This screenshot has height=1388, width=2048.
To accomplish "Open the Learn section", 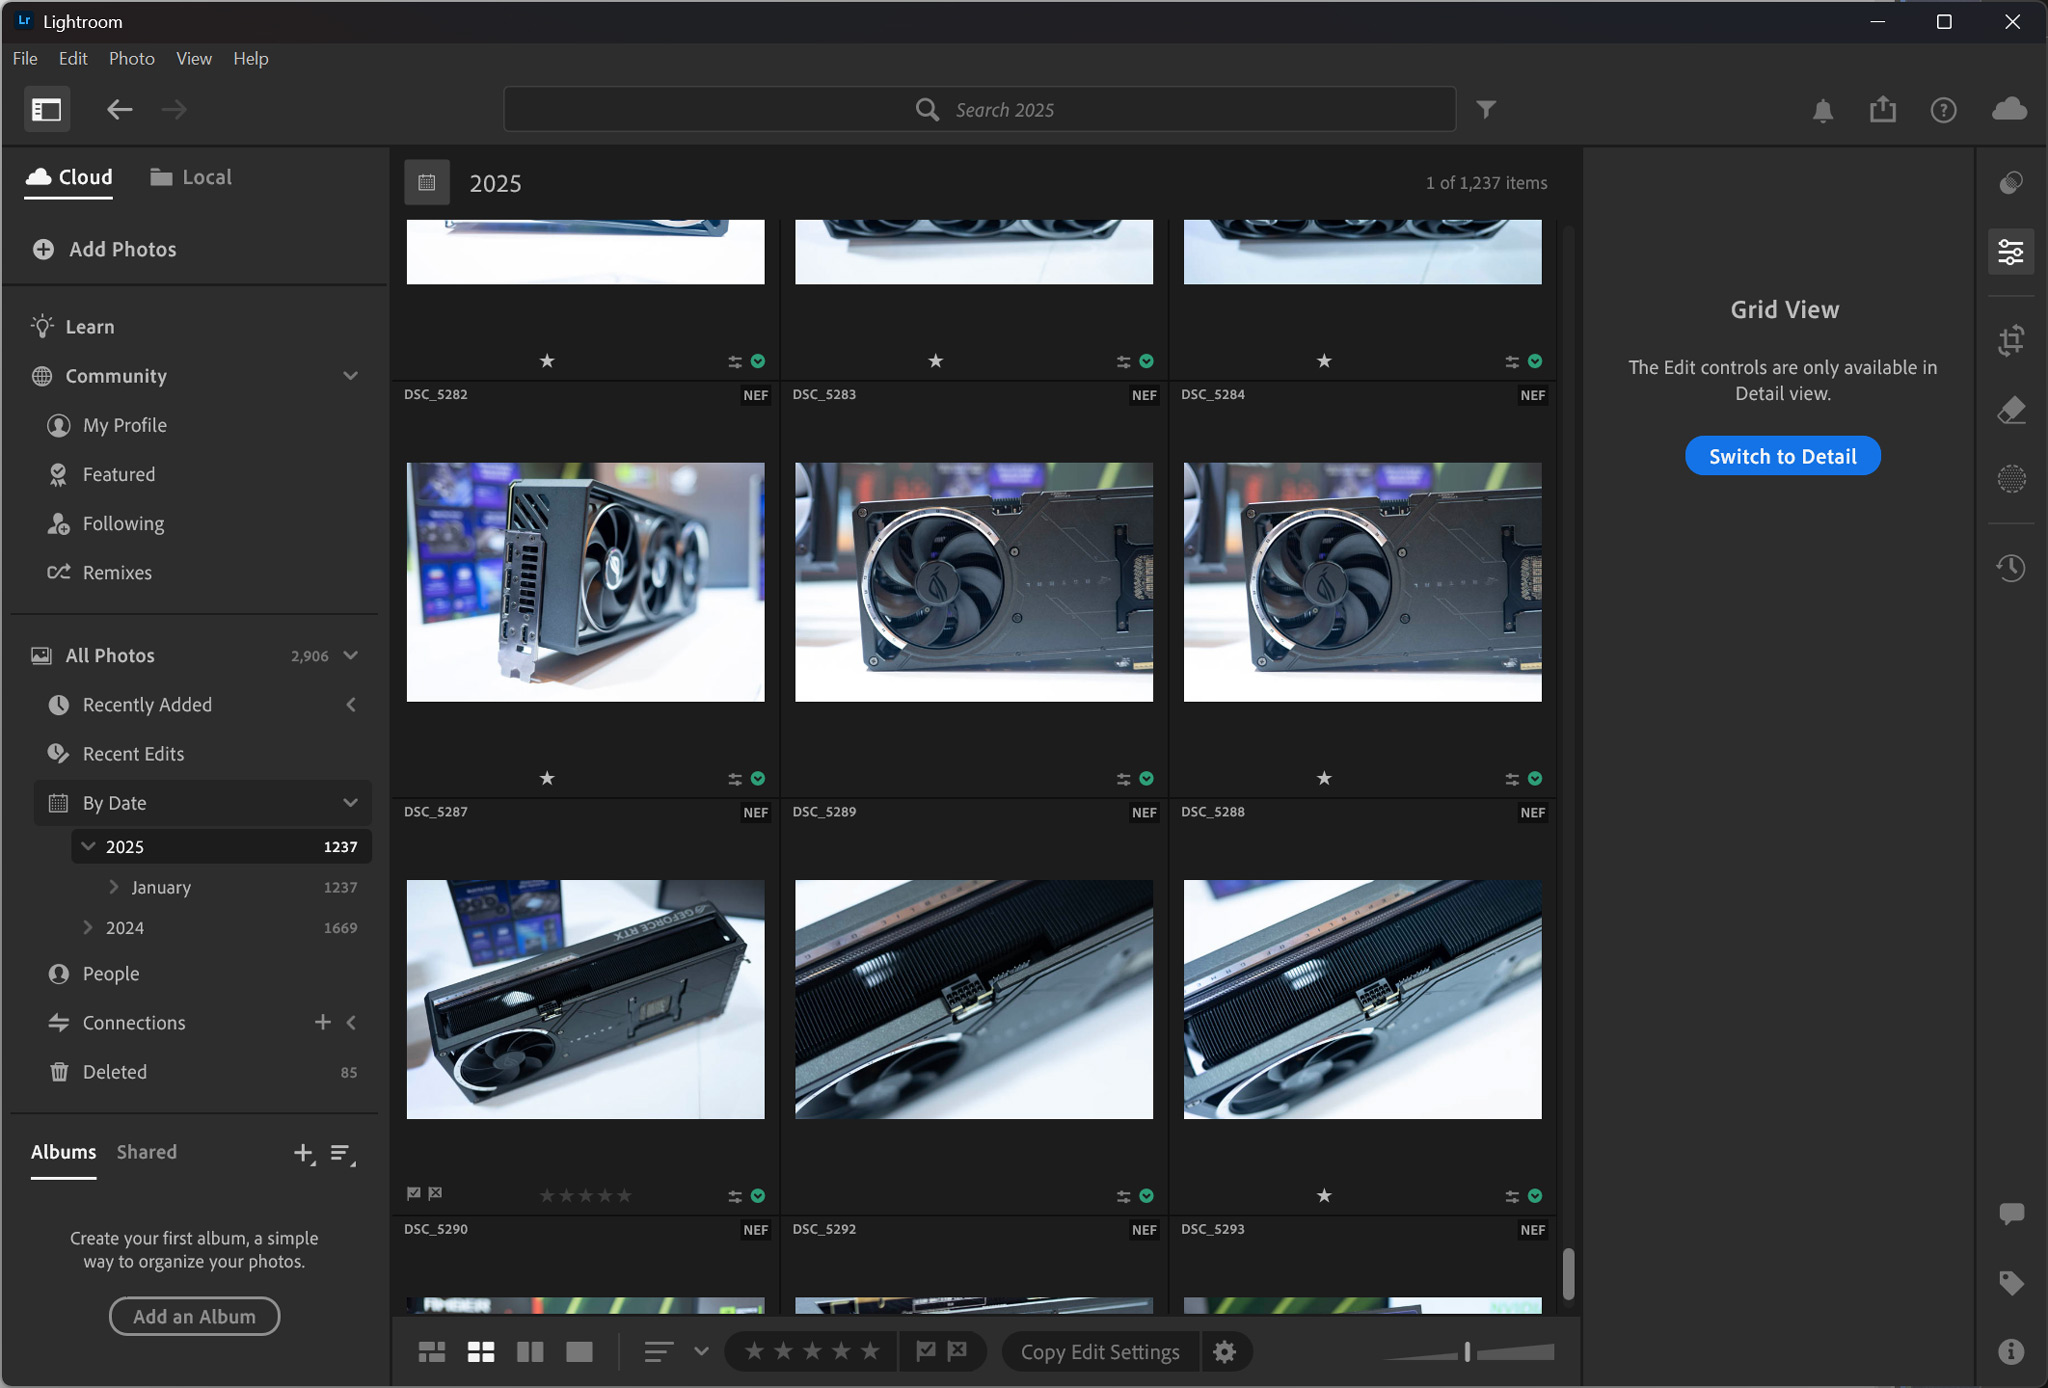I will (73, 326).
